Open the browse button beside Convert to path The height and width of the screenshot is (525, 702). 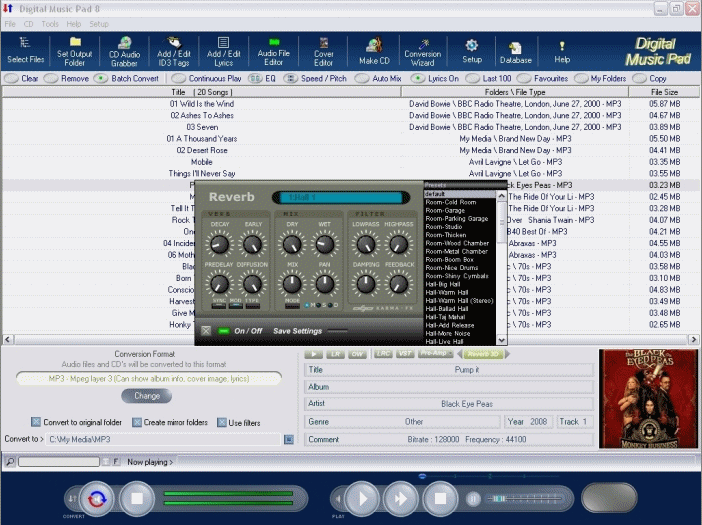click(x=288, y=439)
